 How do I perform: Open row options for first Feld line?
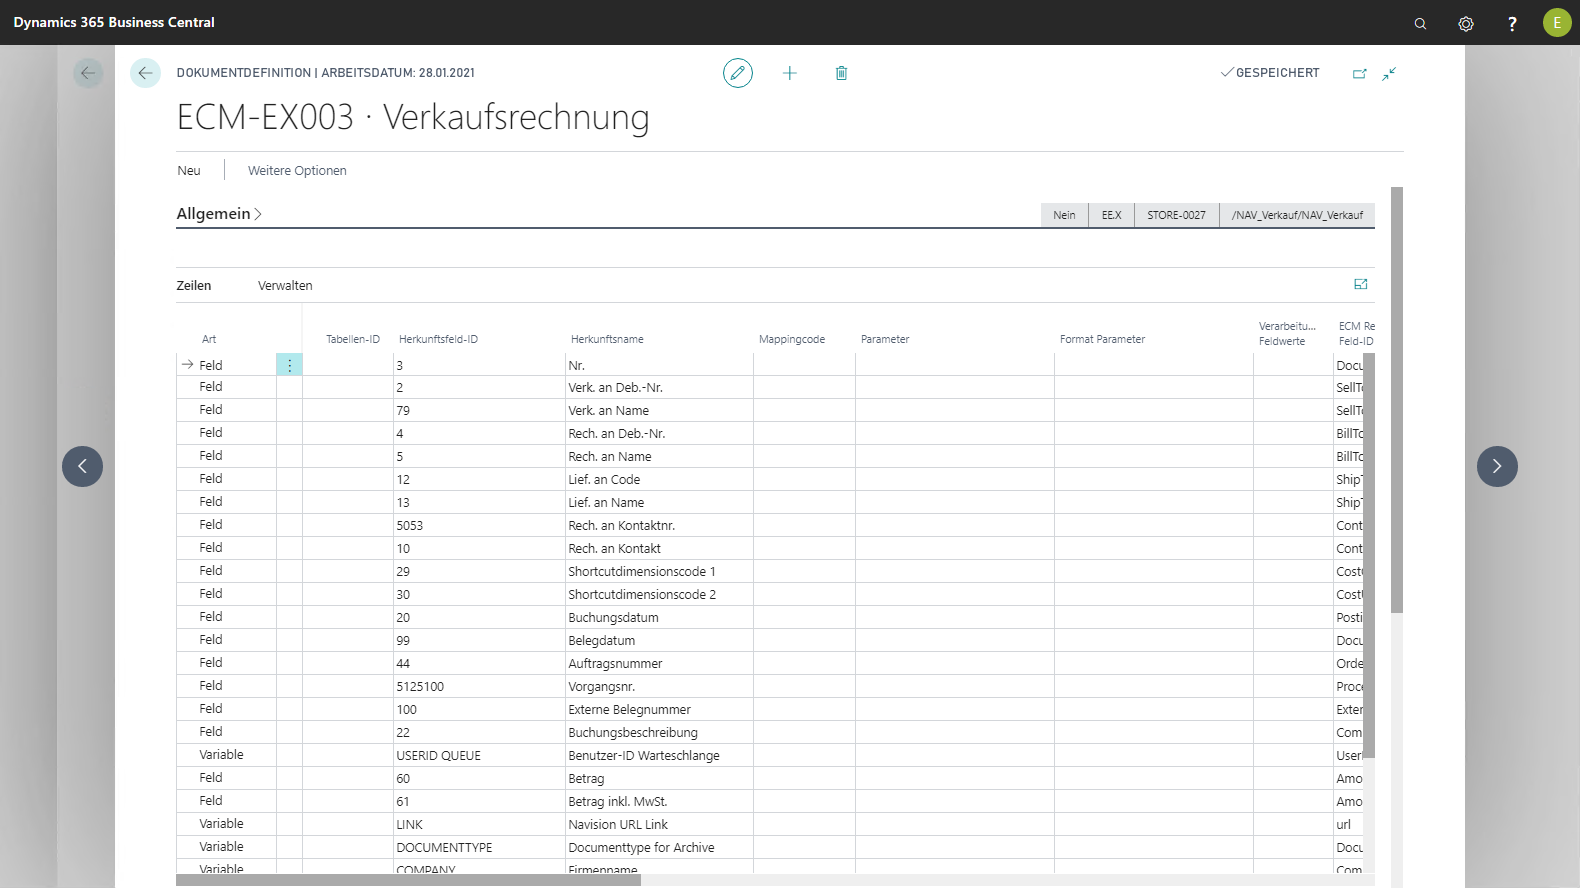[289, 365]
